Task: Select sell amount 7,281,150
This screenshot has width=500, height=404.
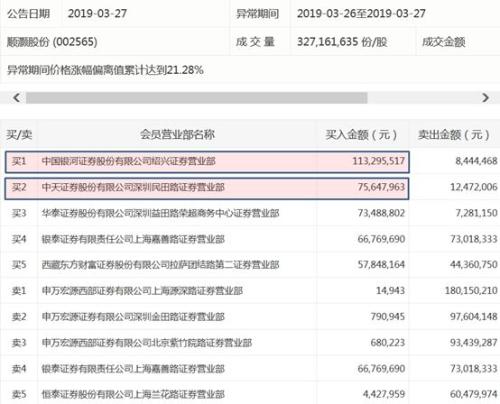Action: (476, 213)
